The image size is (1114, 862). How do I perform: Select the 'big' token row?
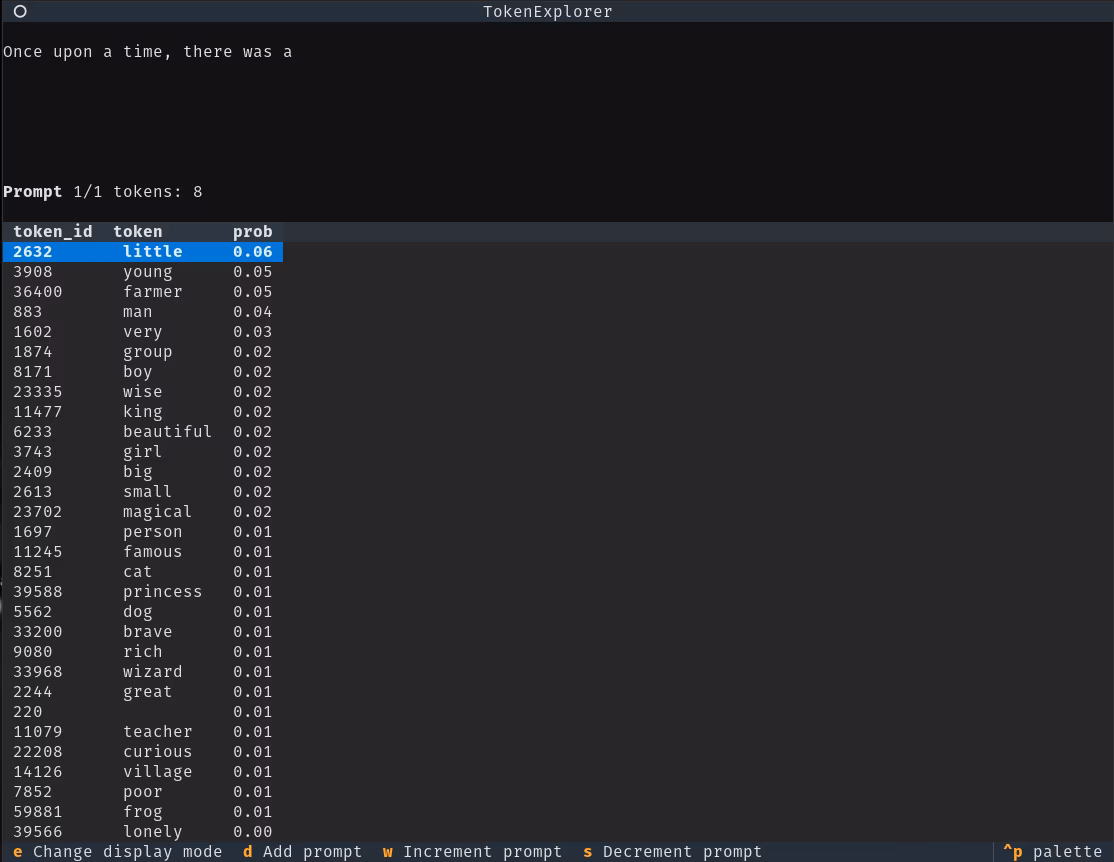143,471
